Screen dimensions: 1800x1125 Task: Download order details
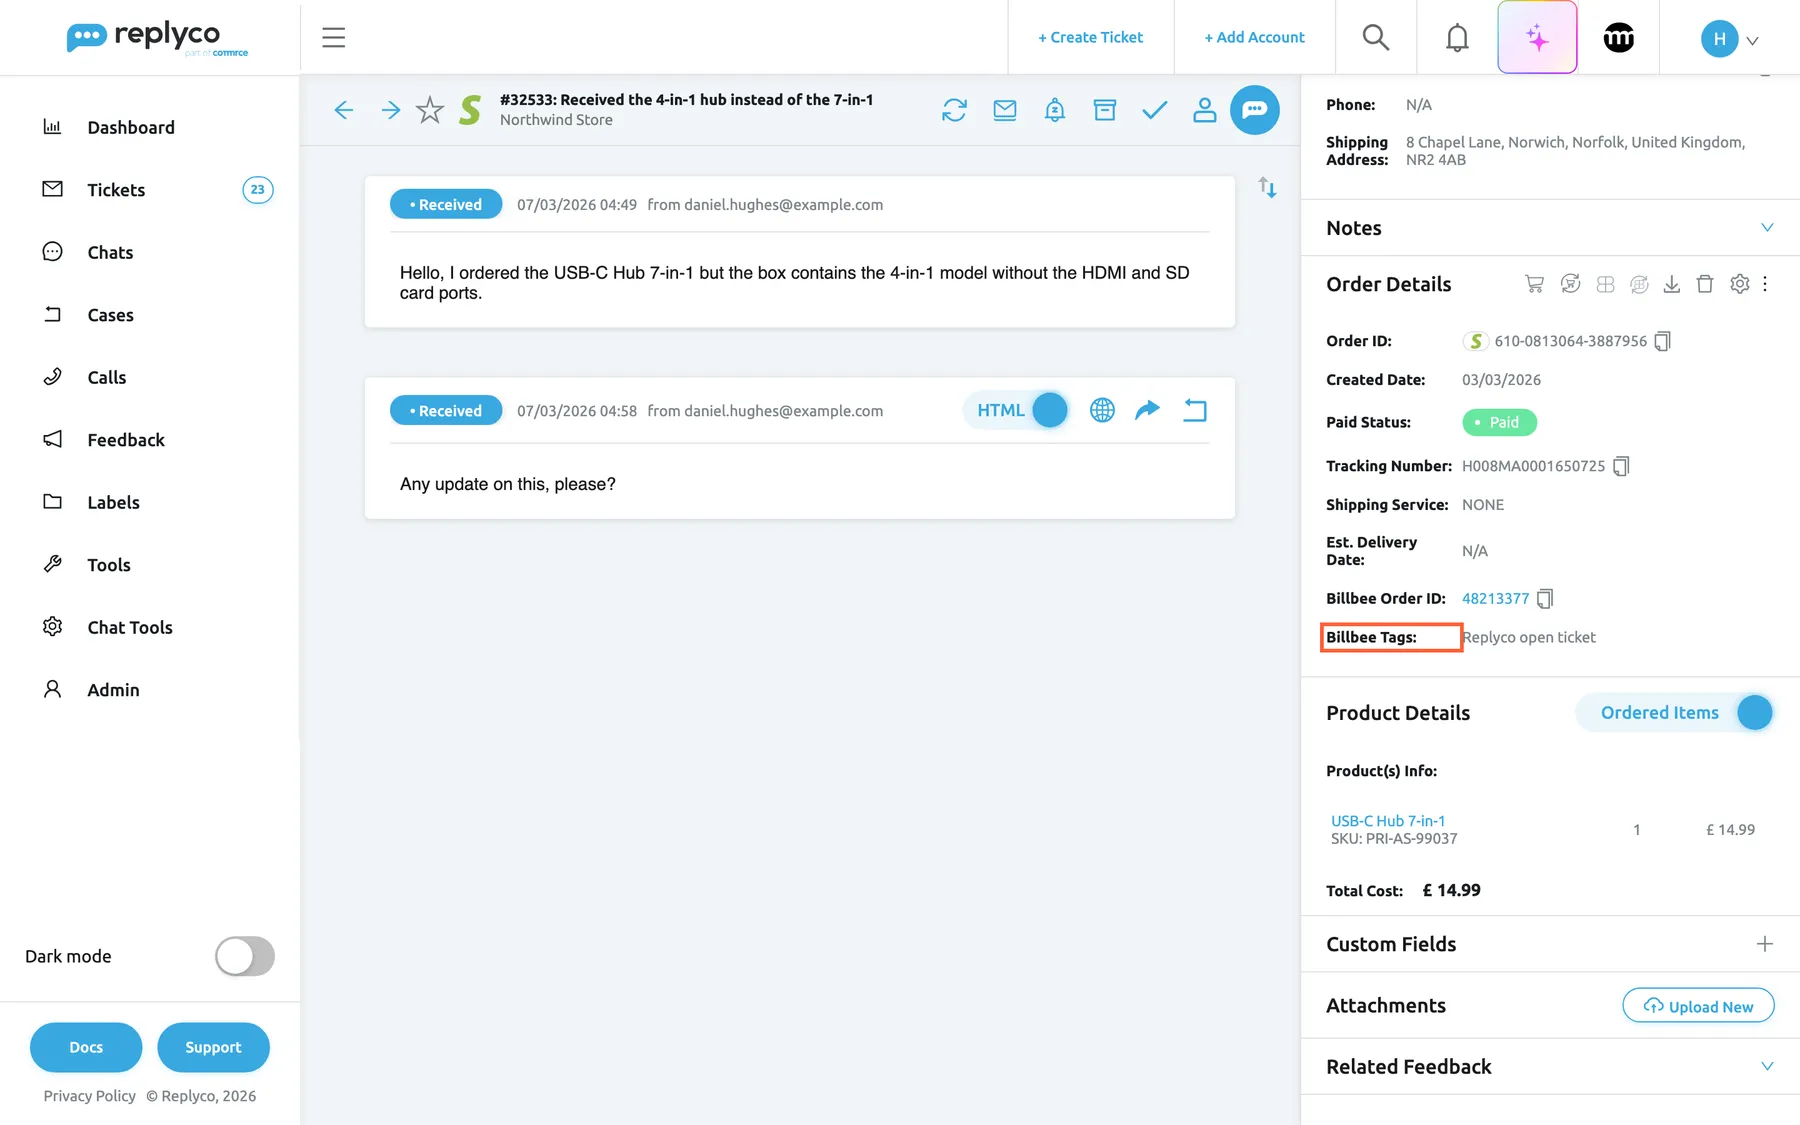click(x=1672, y=284)
